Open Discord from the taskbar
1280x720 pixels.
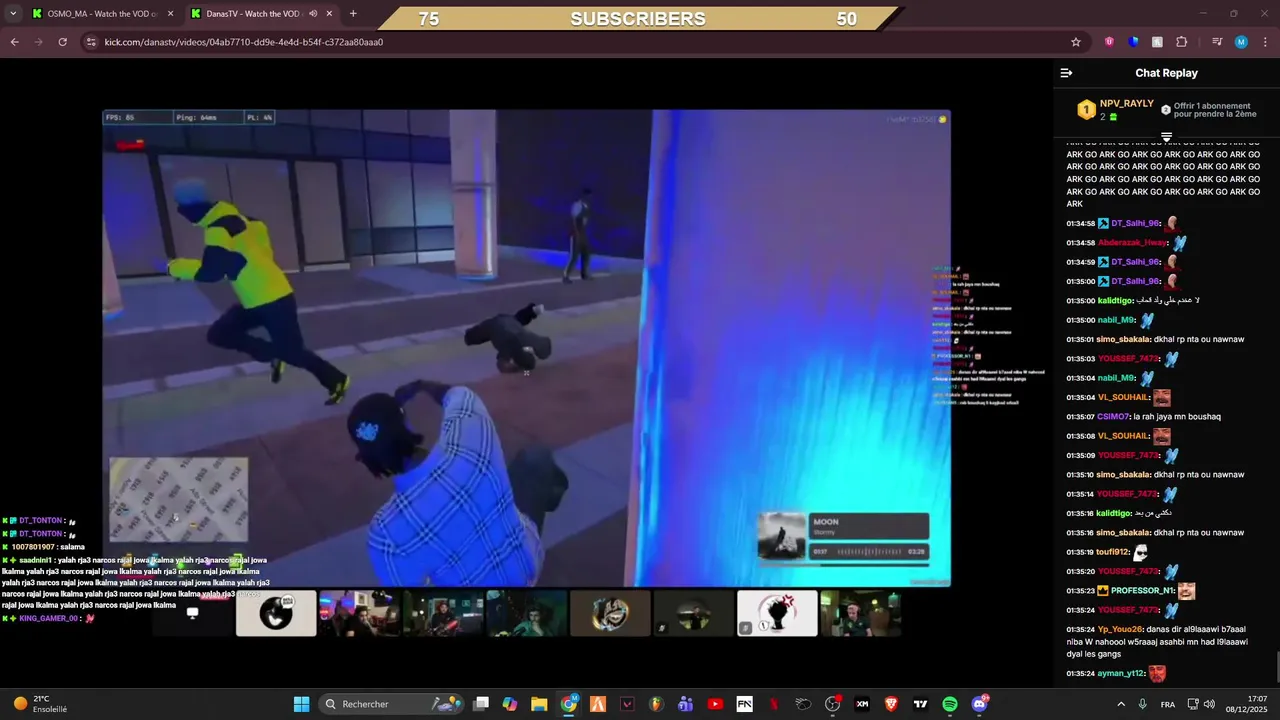coord(980,704)
